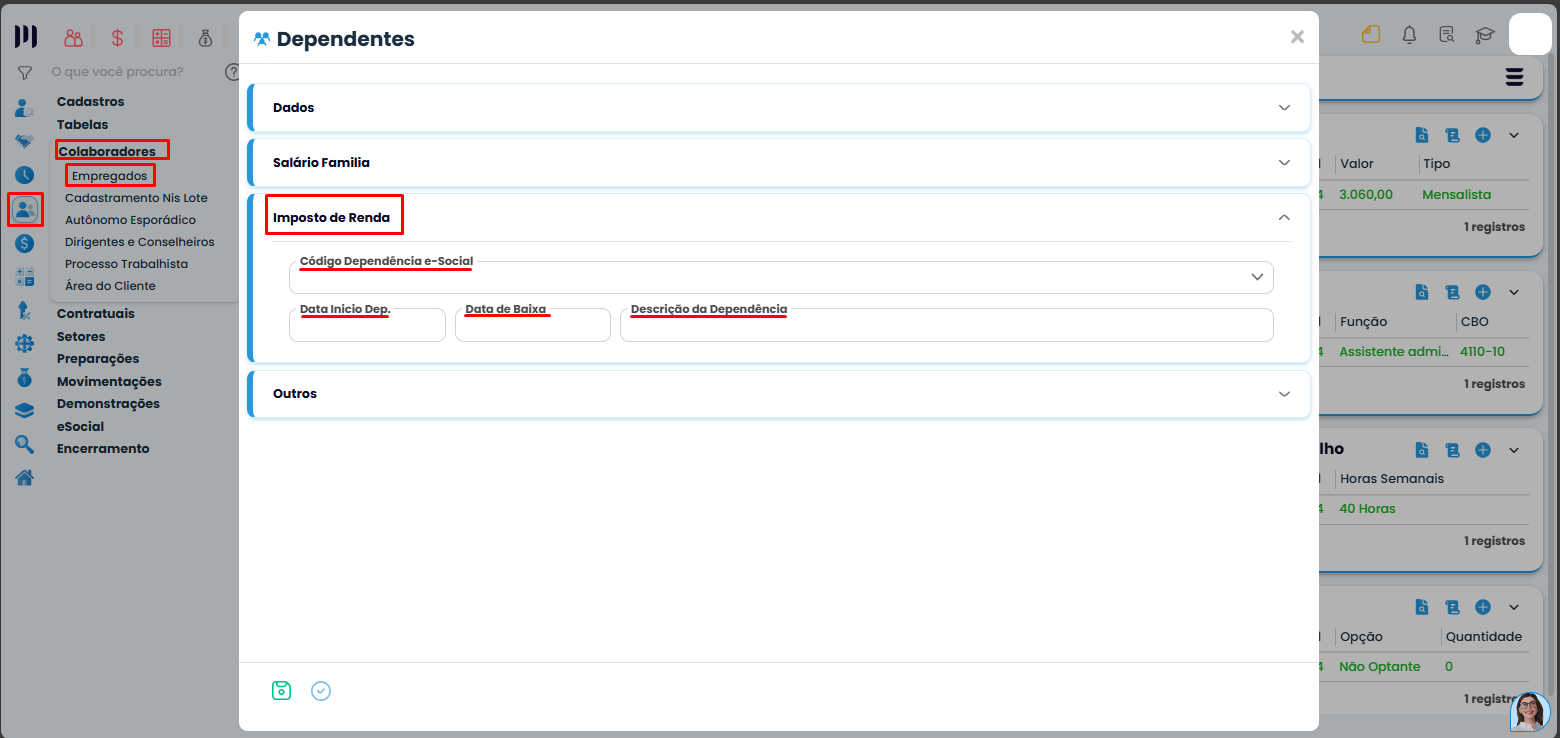Click the '40 Horas' value

coord(1367,509)
